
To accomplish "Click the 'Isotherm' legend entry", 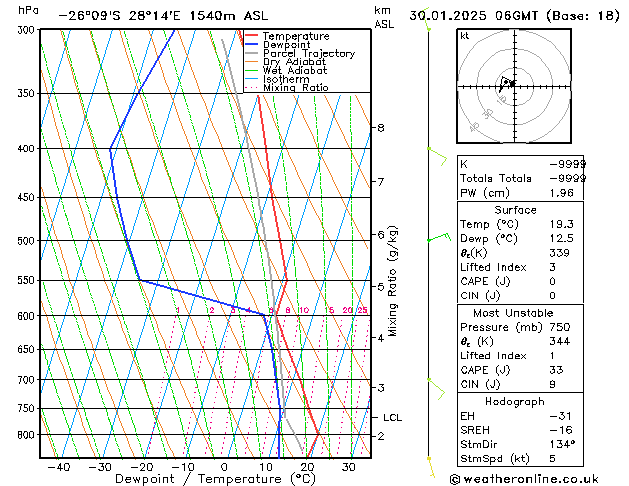I will 286,79.
